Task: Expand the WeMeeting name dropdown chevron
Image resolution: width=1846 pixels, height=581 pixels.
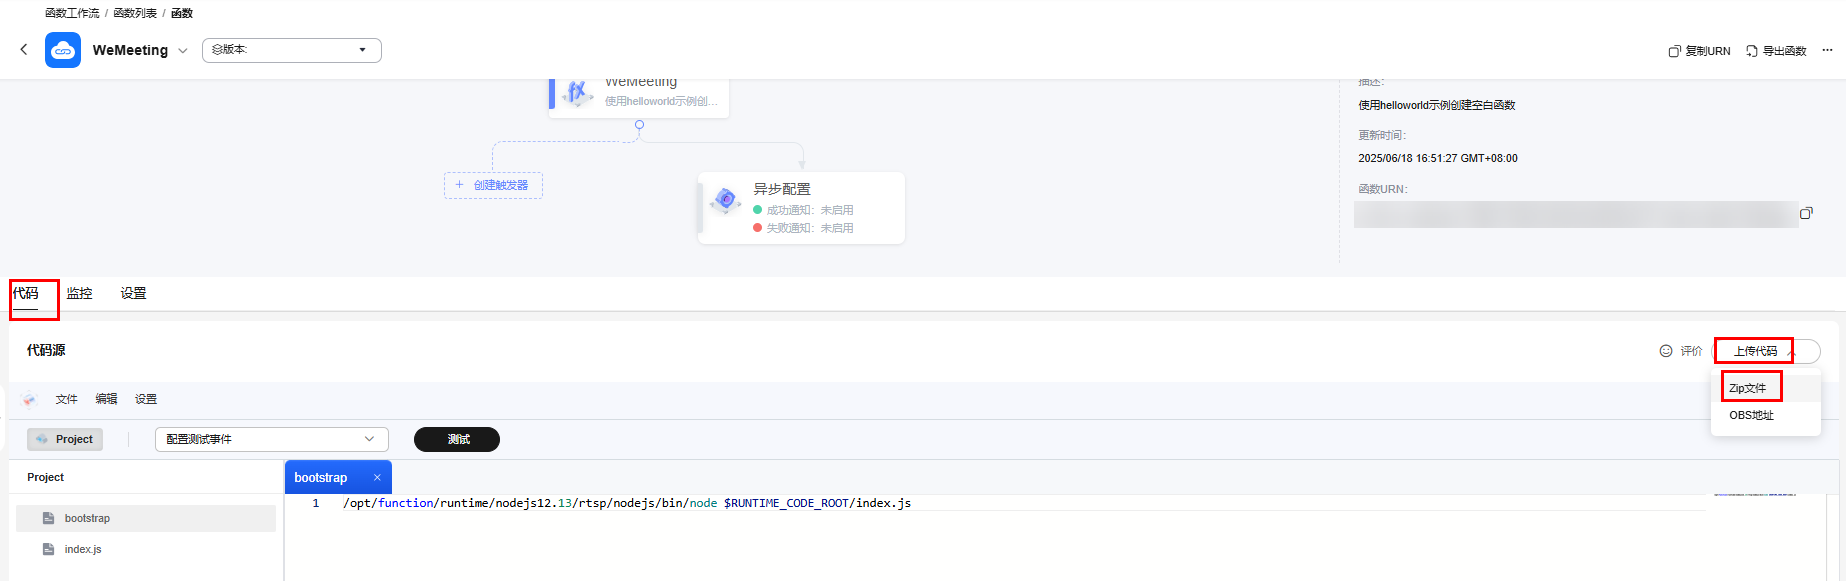Action: (182, 51)
